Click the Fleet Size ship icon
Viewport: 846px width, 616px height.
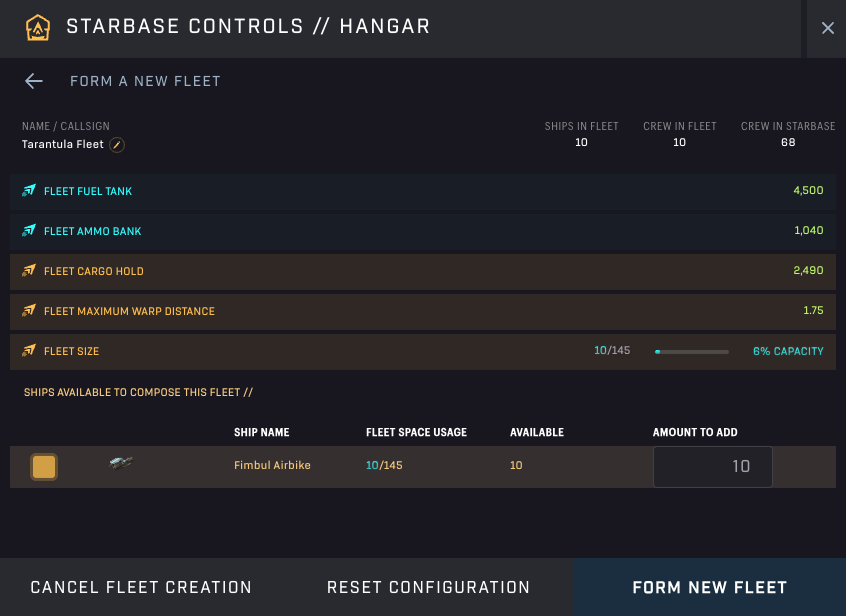pyautogui.click(x=28, y=351)
